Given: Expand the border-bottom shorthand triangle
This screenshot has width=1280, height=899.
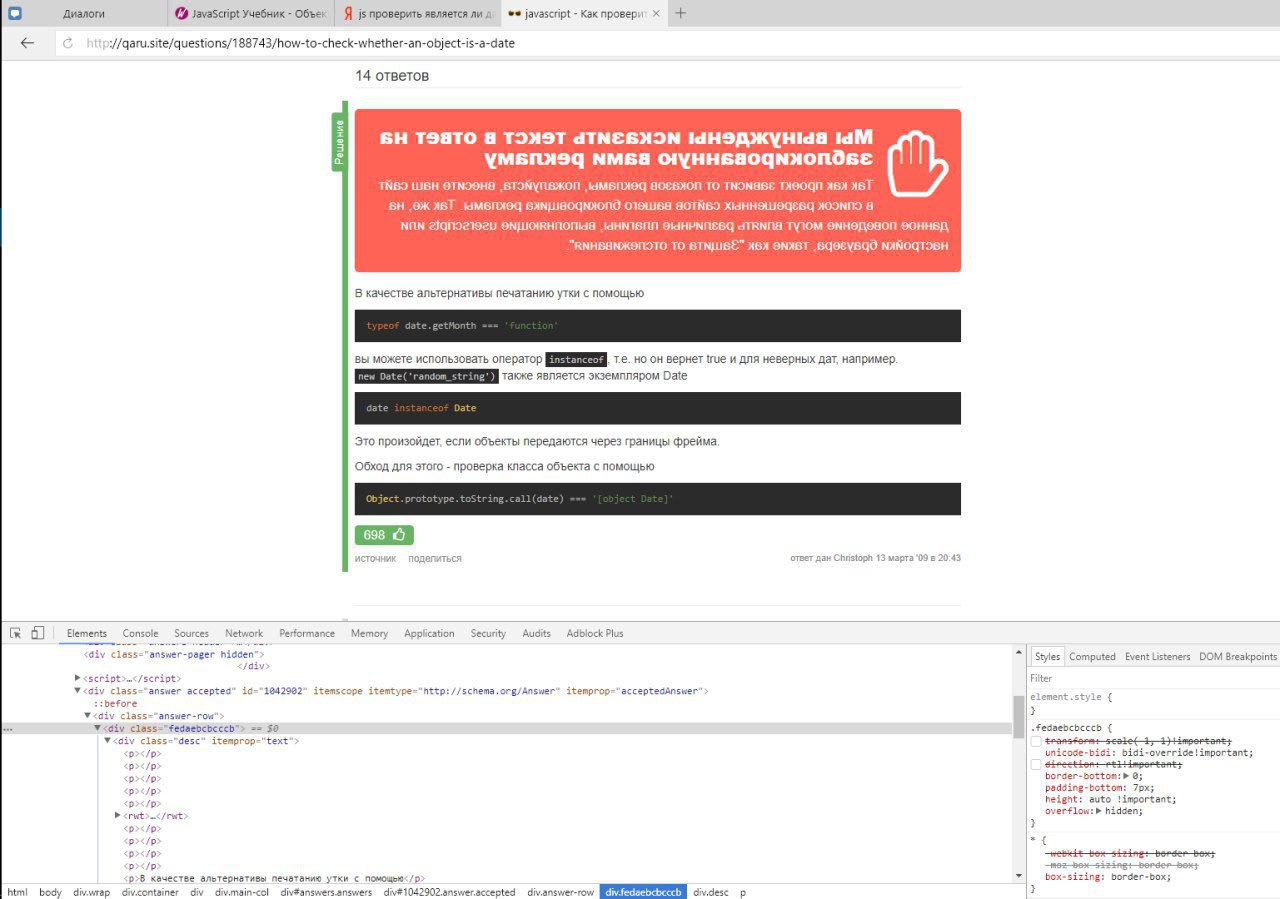Looking at the screenshot, I should point(1127,776).
